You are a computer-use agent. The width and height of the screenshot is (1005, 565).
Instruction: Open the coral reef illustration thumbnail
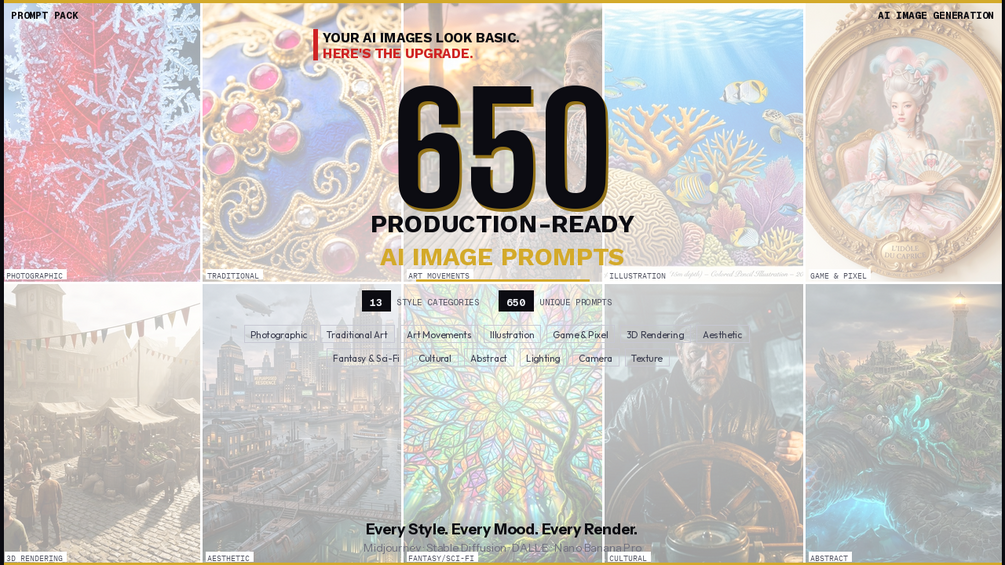tap(703, 142)
